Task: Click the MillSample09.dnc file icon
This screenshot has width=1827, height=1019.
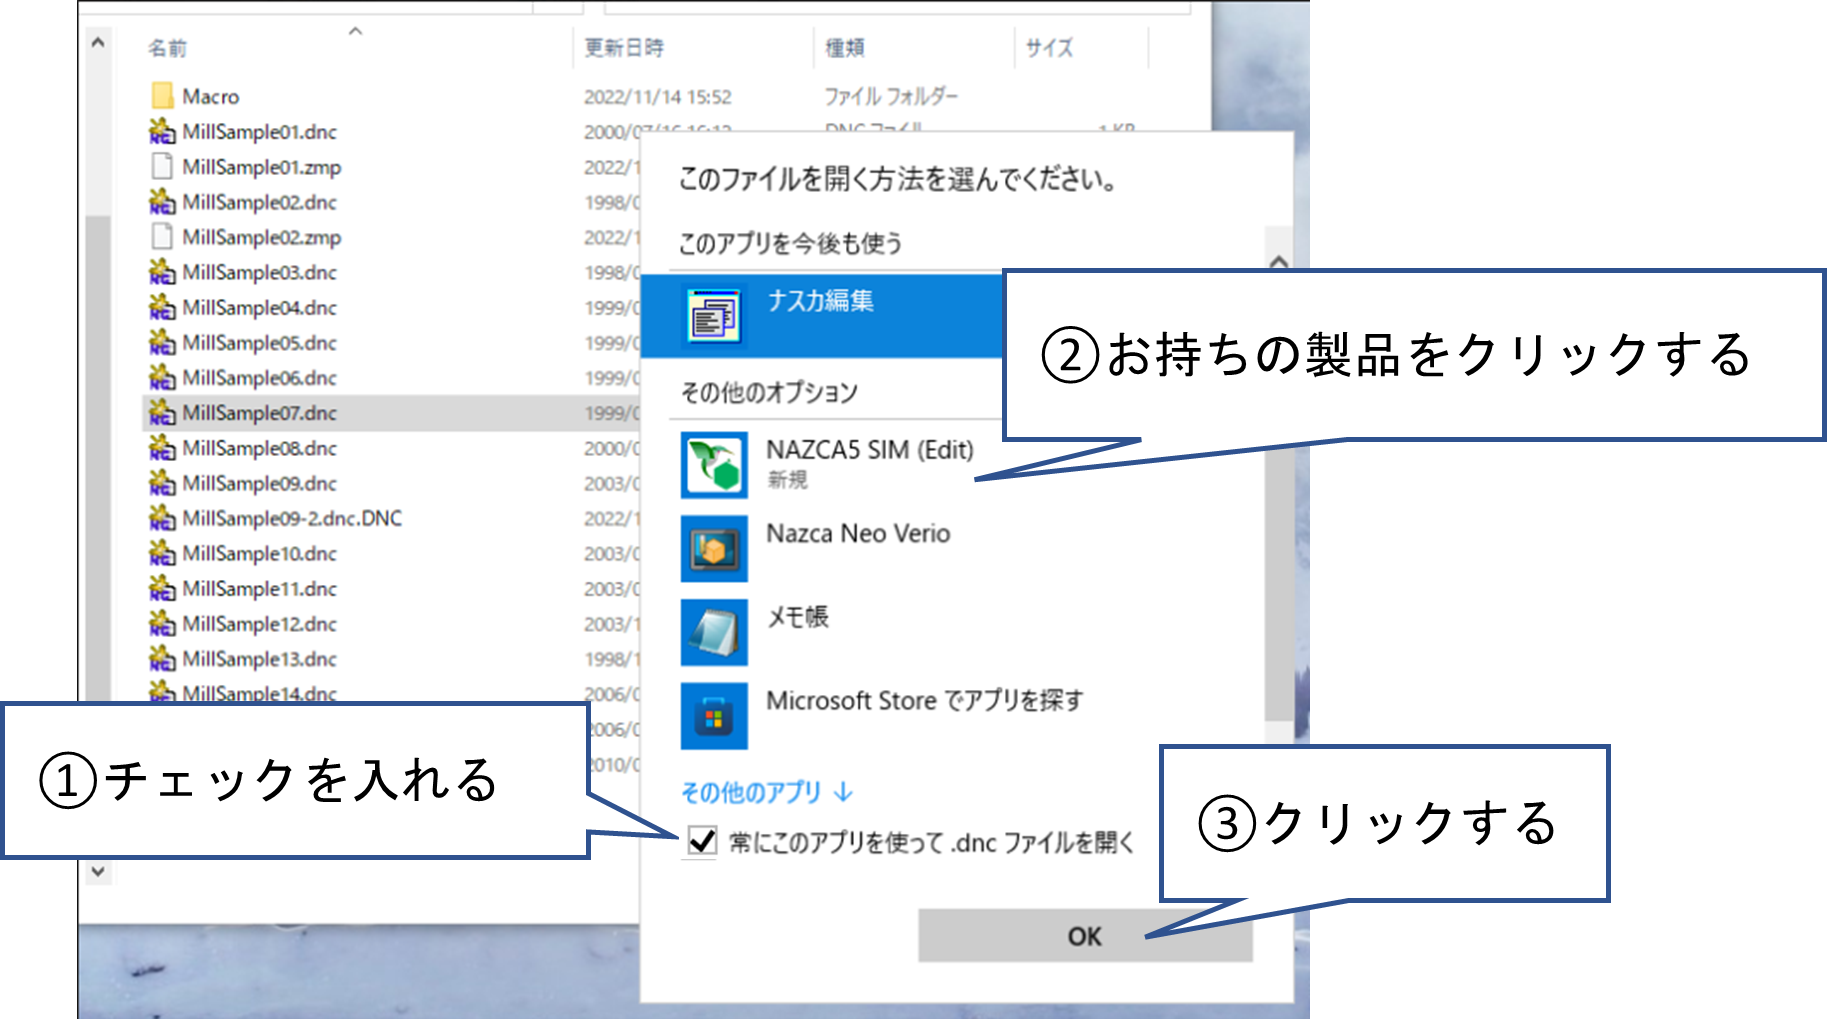Action: click(x=162, y=482)
